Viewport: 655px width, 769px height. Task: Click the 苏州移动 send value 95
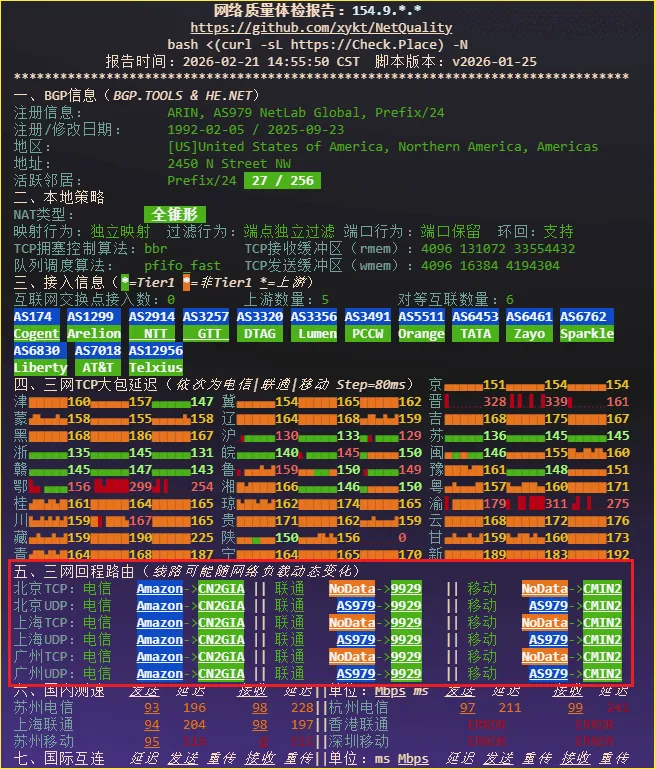[151, 742]
